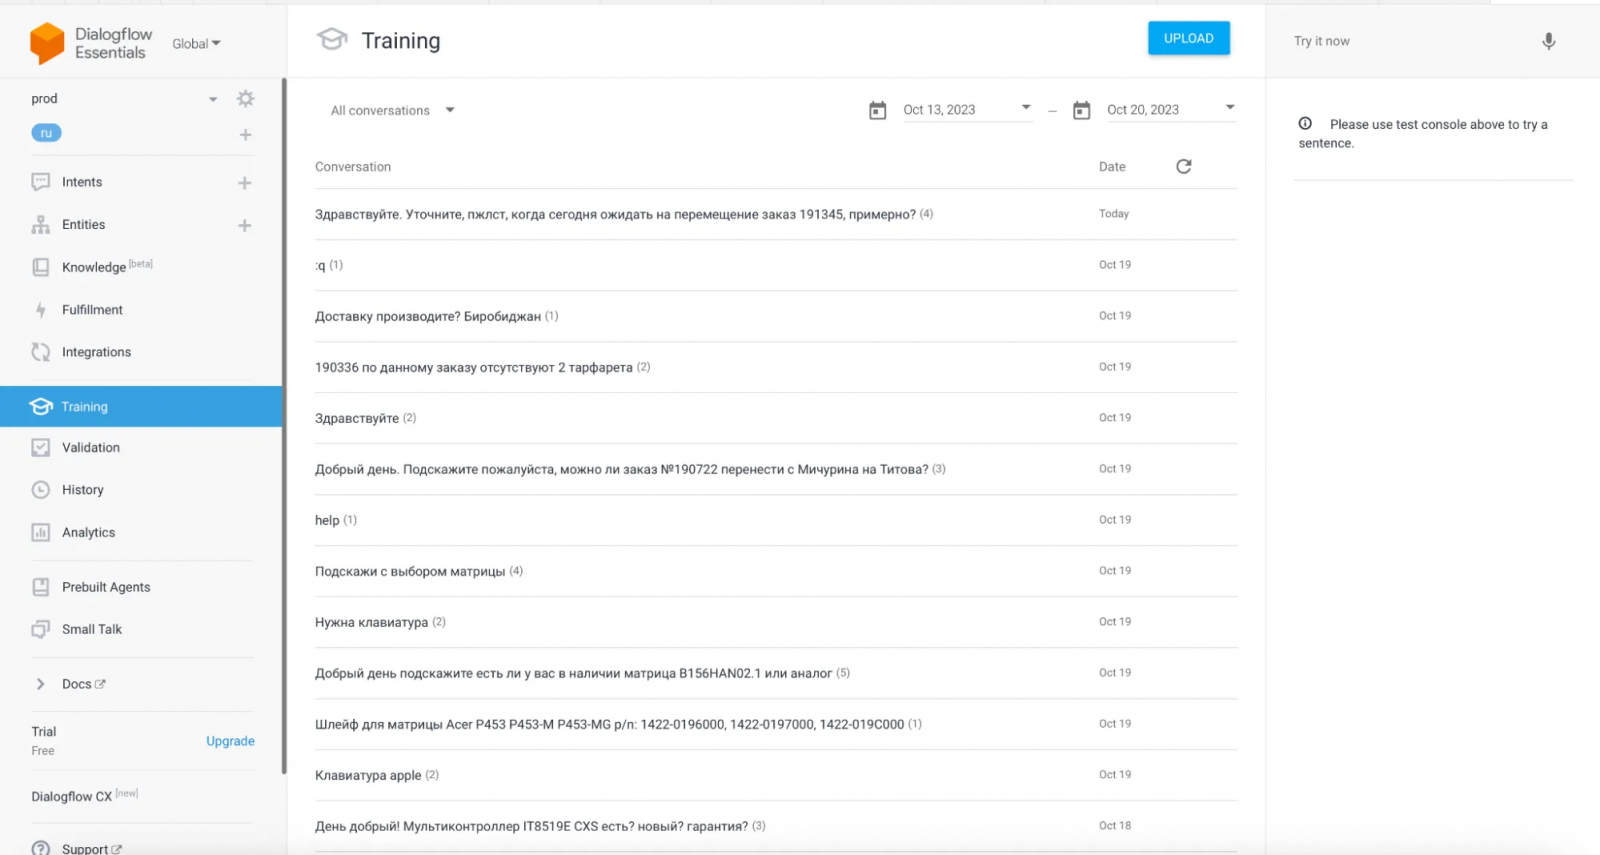Create a new entity with the plus icon
Screen dimensions: 1600x855
coord(245,226)
